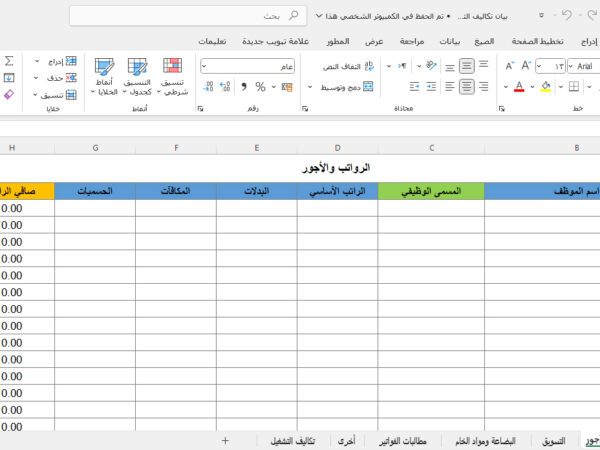Select the header cell الراتب الأساسي
Viewport: 600px width, 450px height.
[x=338, y=191]
